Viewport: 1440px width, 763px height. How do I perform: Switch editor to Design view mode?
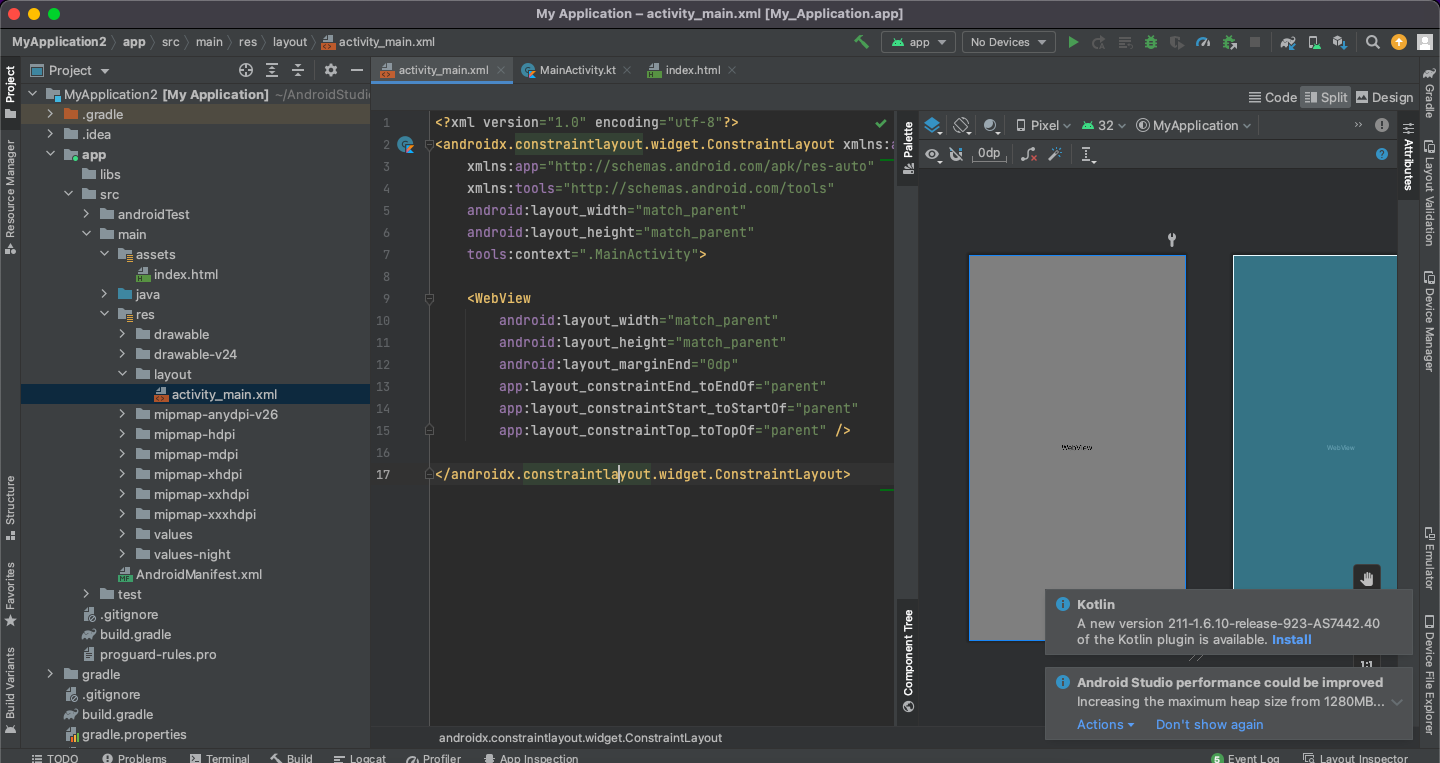point(1384,97)
